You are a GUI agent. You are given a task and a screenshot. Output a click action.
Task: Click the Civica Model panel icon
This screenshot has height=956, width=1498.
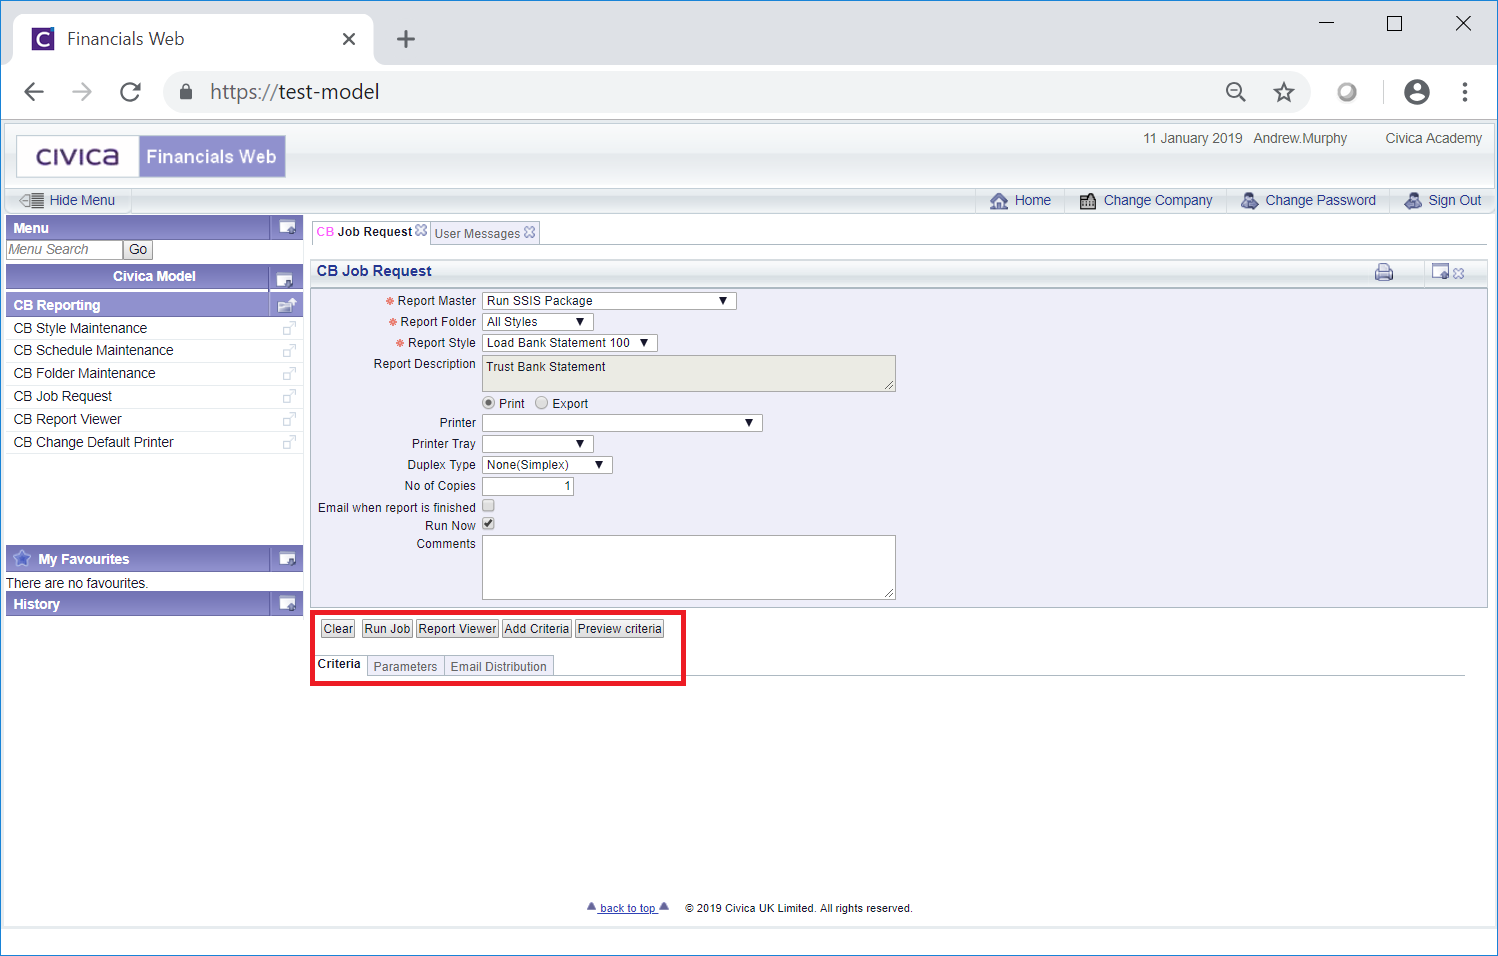tap(284, 278)
